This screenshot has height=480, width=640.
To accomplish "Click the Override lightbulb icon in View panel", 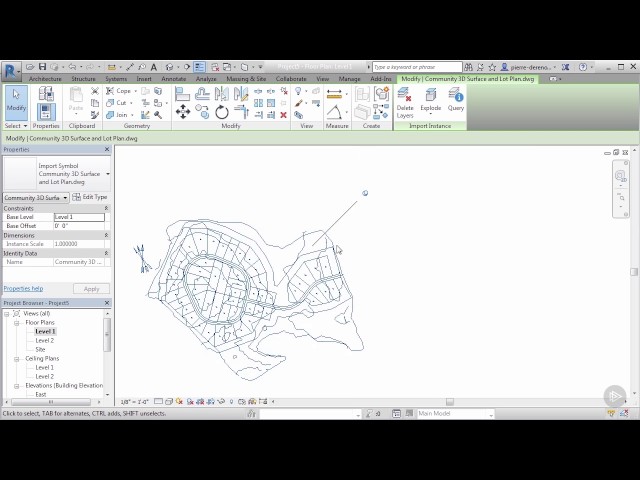I will [x=298, y=91].
